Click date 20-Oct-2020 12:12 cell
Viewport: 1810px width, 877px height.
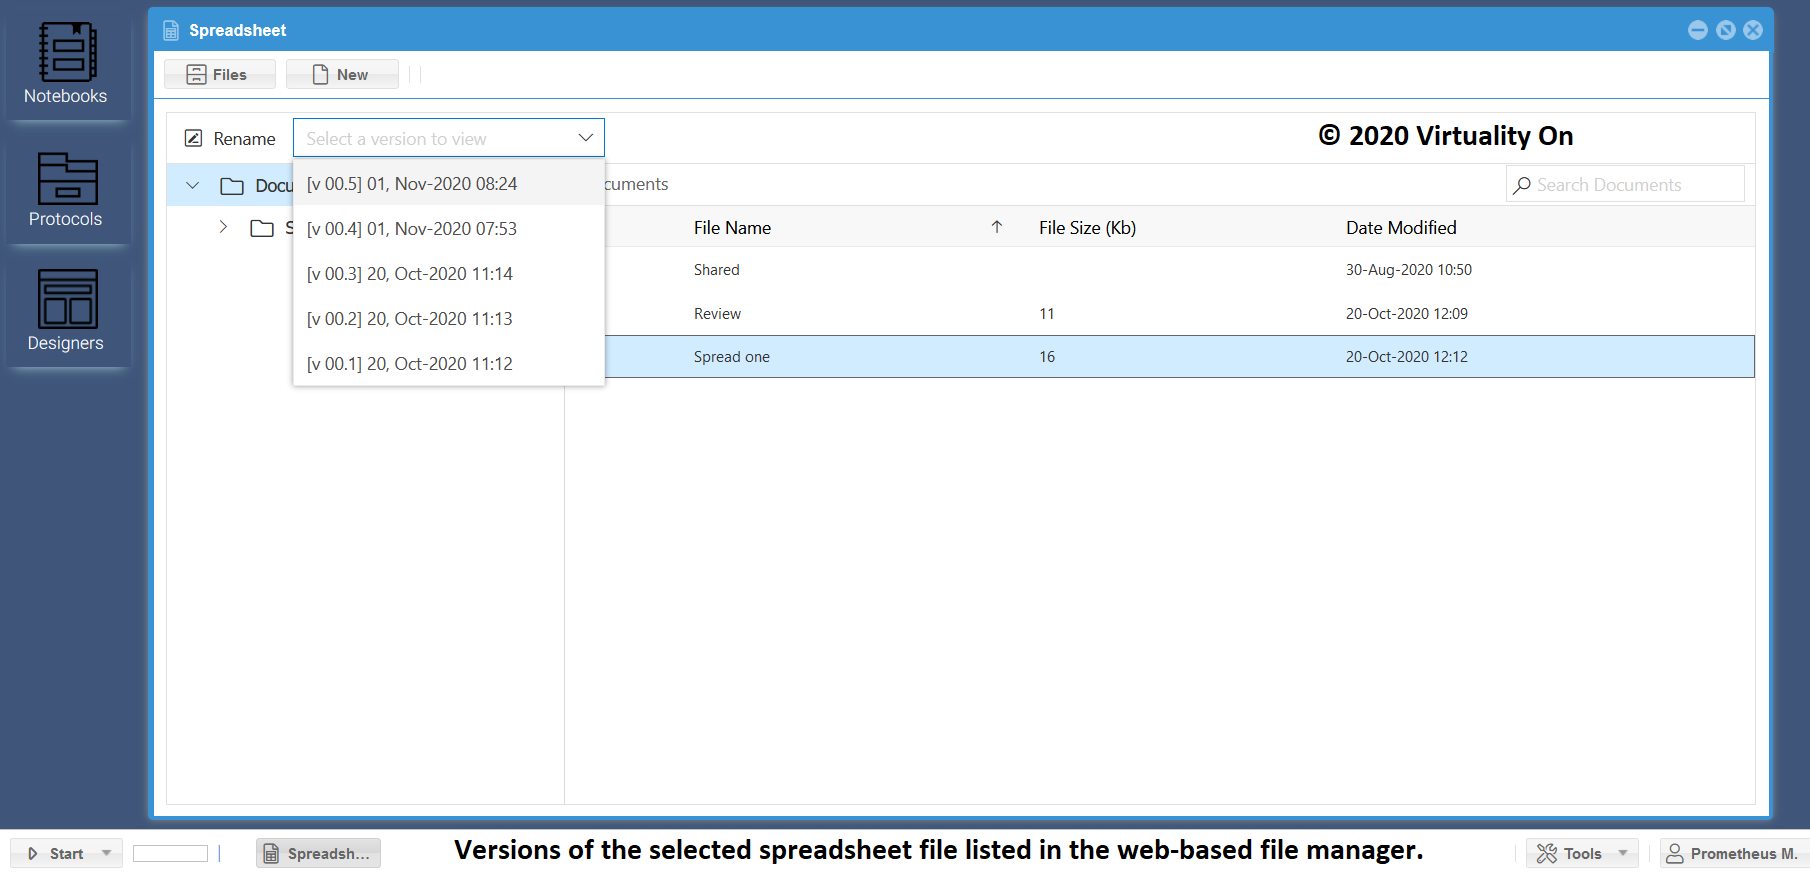[x=1406, y=357]
